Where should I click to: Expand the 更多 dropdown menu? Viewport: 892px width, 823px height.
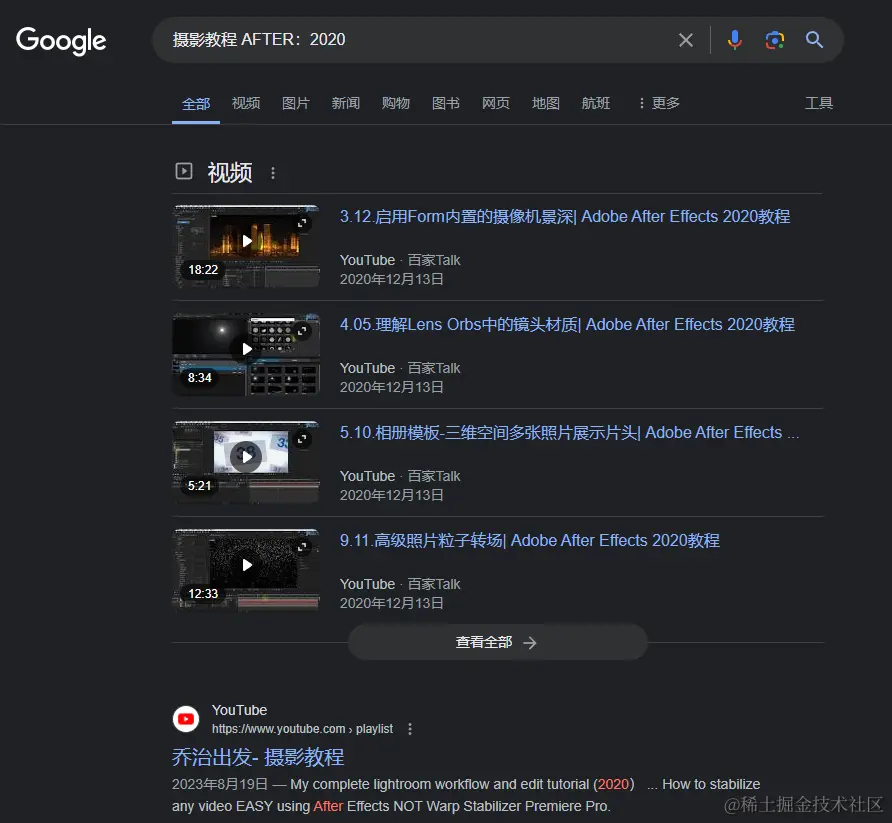coord(659,103)
